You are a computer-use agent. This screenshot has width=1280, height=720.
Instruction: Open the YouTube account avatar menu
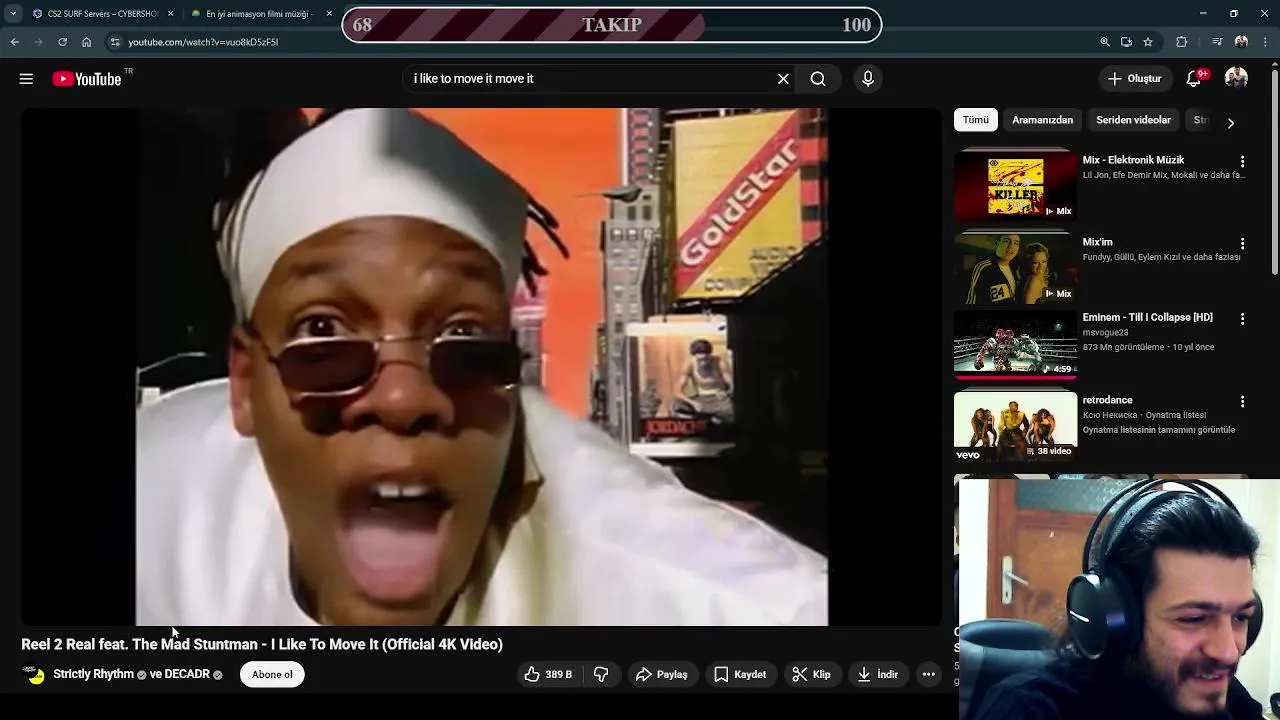pyautogui.click(x=1236, y=79)
